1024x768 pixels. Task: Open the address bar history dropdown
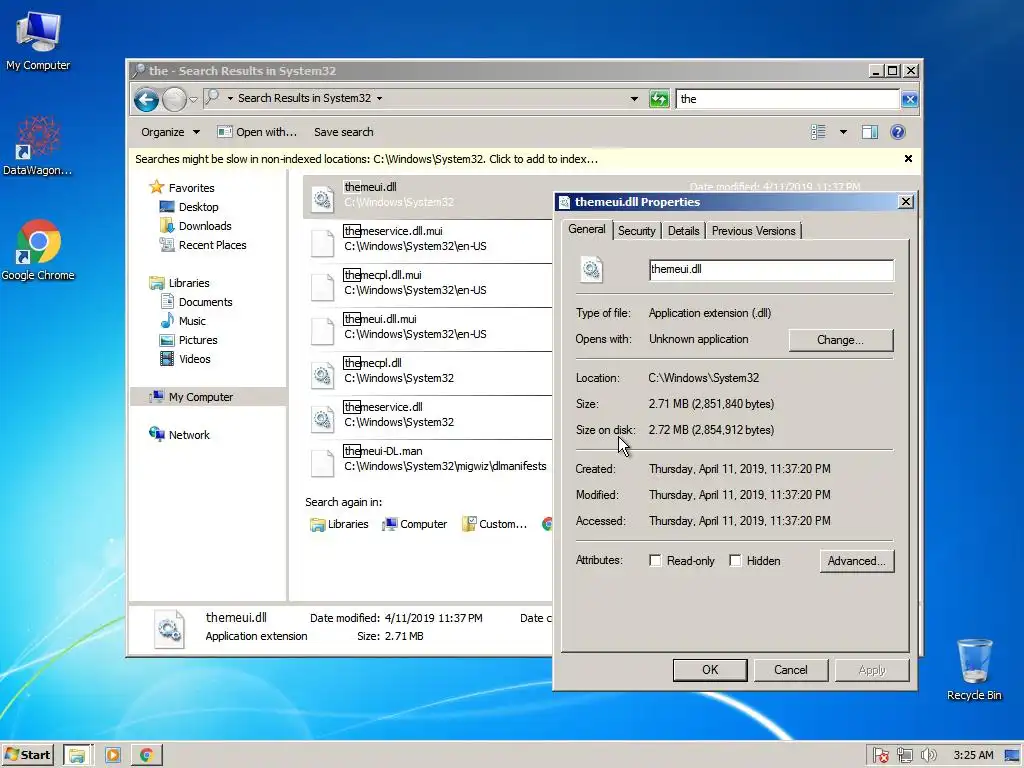point(633,99)
